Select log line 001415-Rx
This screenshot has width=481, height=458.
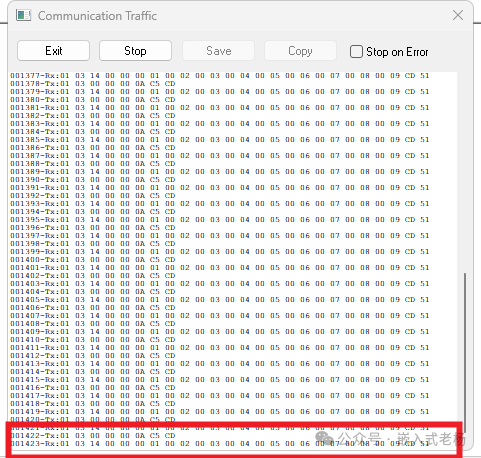tap(220, 380)
